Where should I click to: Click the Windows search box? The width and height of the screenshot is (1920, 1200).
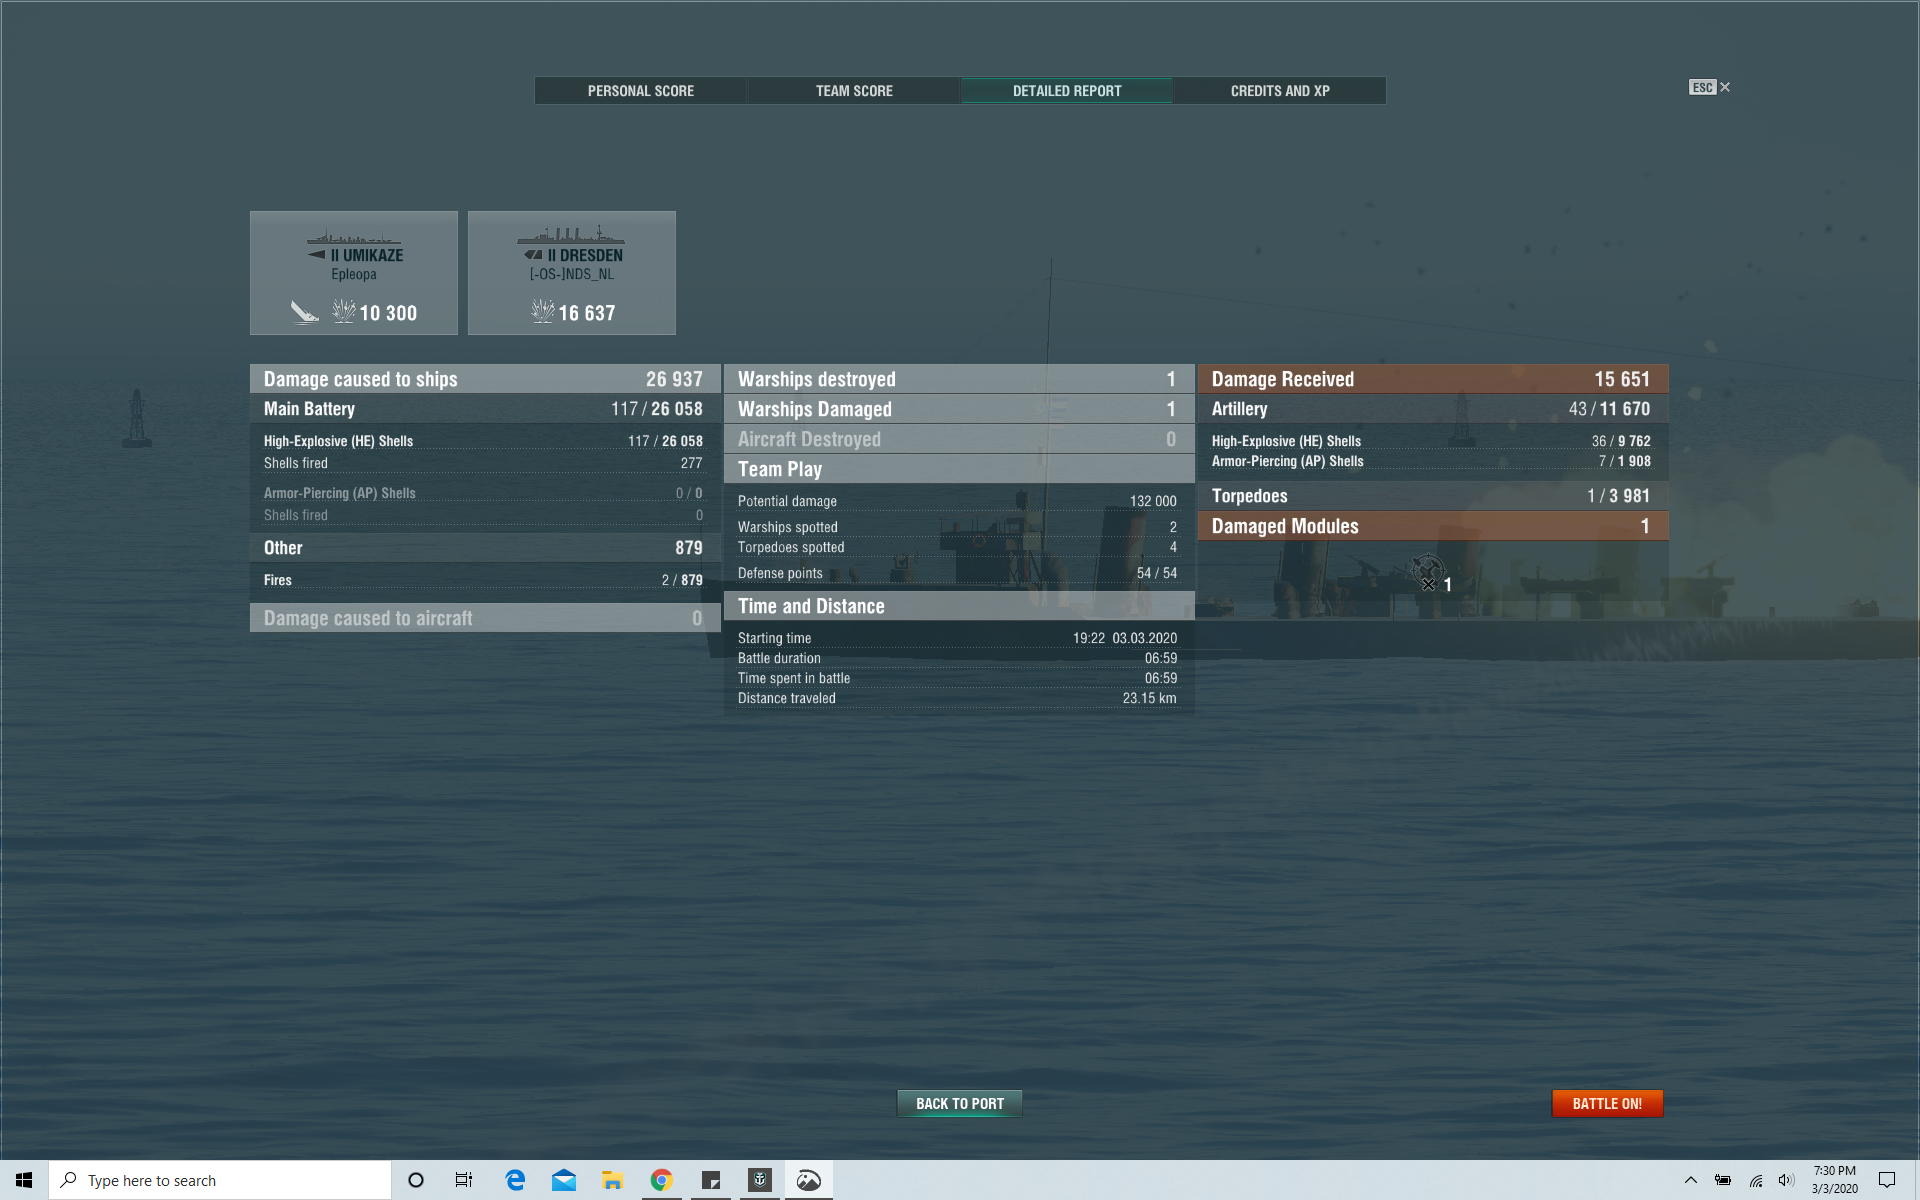[220, 1180]
